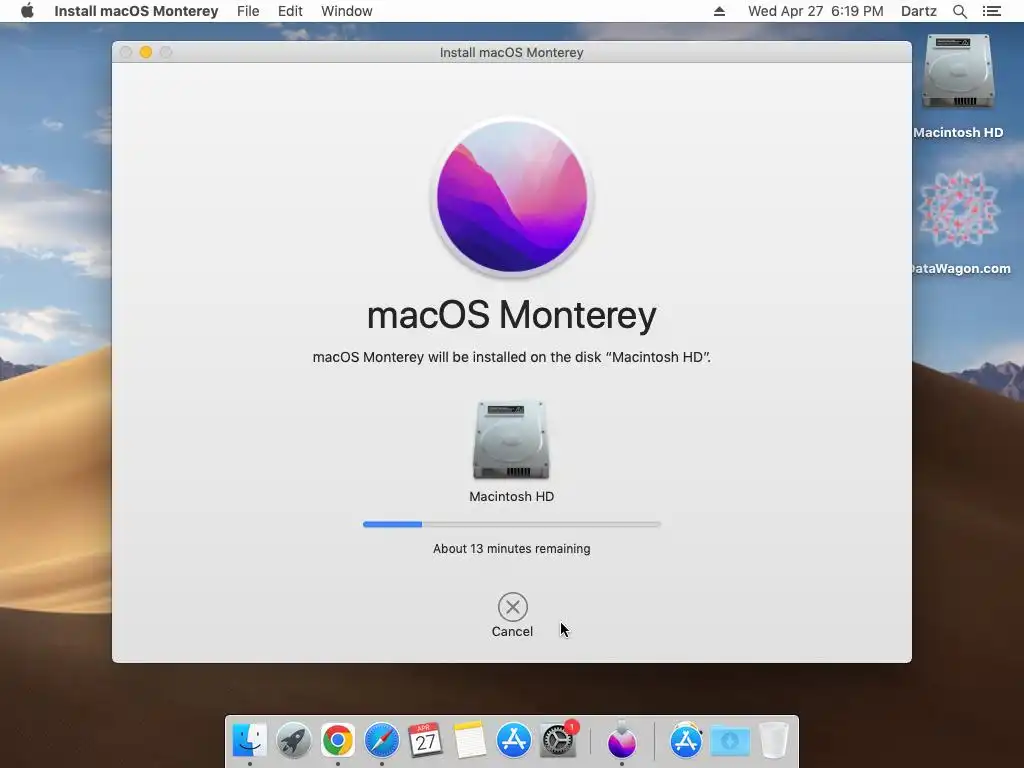Click the Cancel label under the X
The image size is (1024, 768).
[512, 632]
